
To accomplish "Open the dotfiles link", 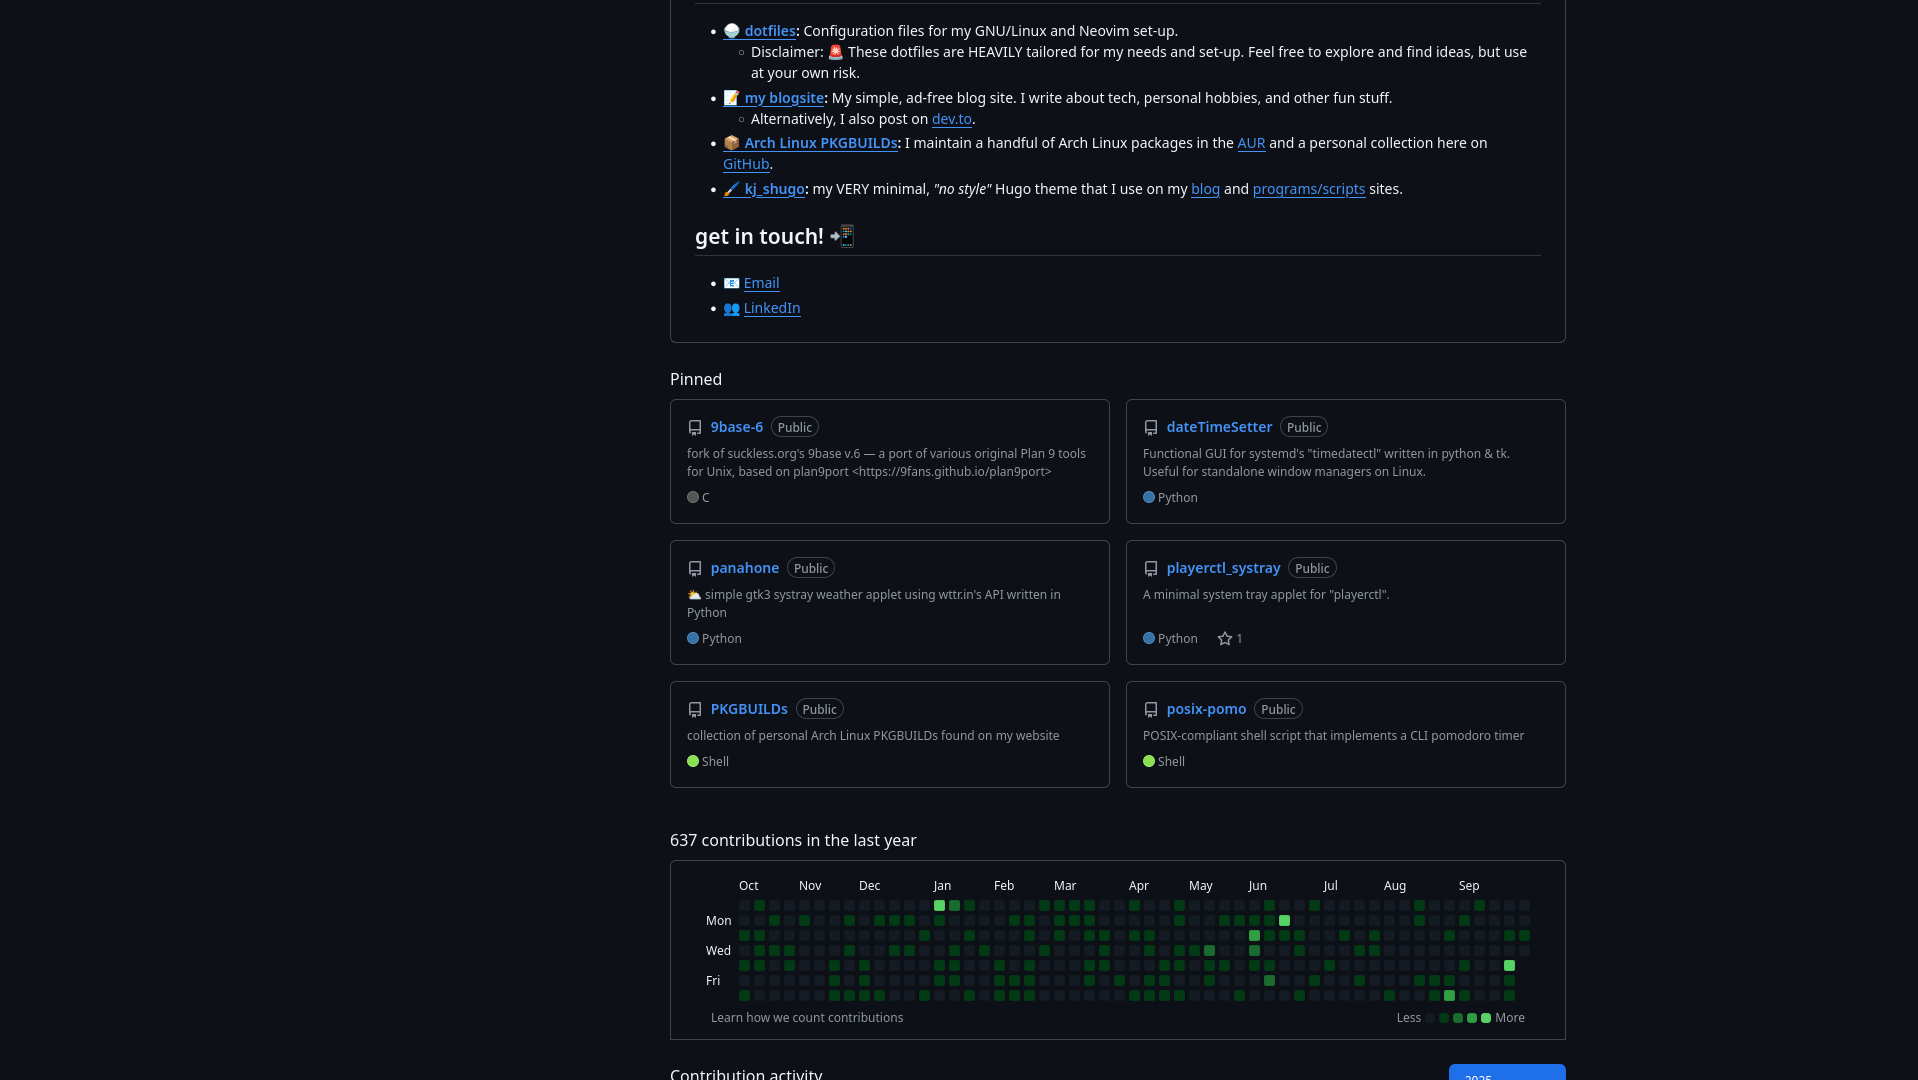I will tap(769, 31).
